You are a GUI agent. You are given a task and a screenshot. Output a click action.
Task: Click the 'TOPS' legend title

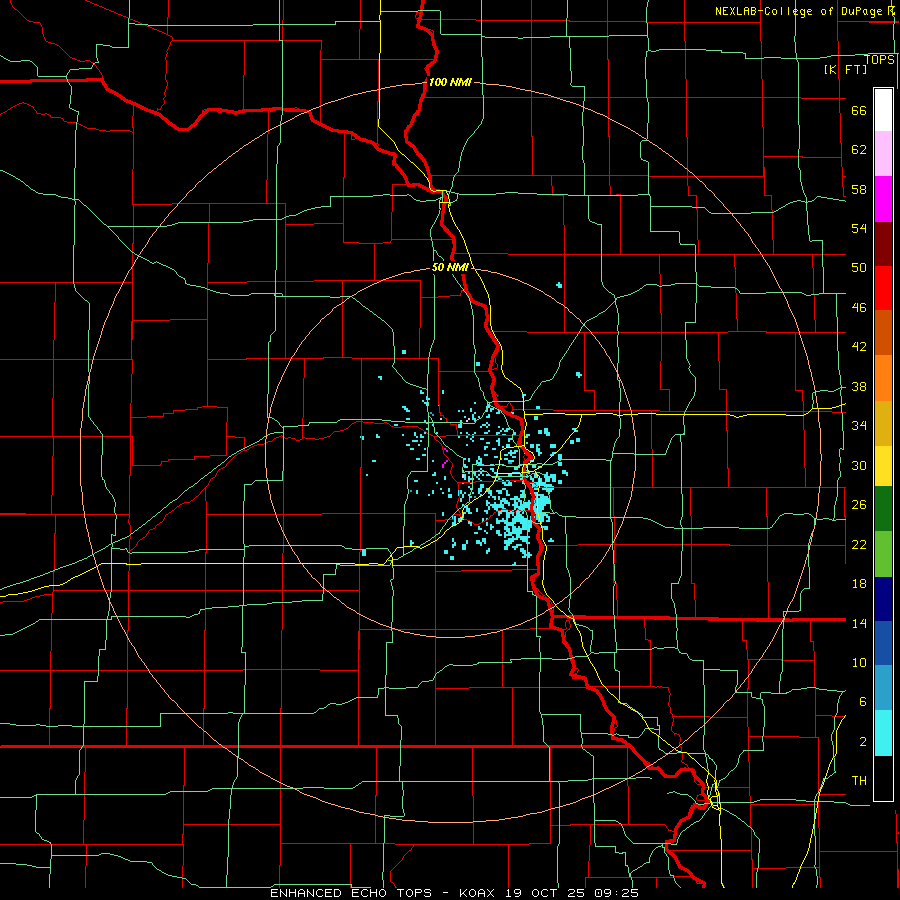click(879, 60)
